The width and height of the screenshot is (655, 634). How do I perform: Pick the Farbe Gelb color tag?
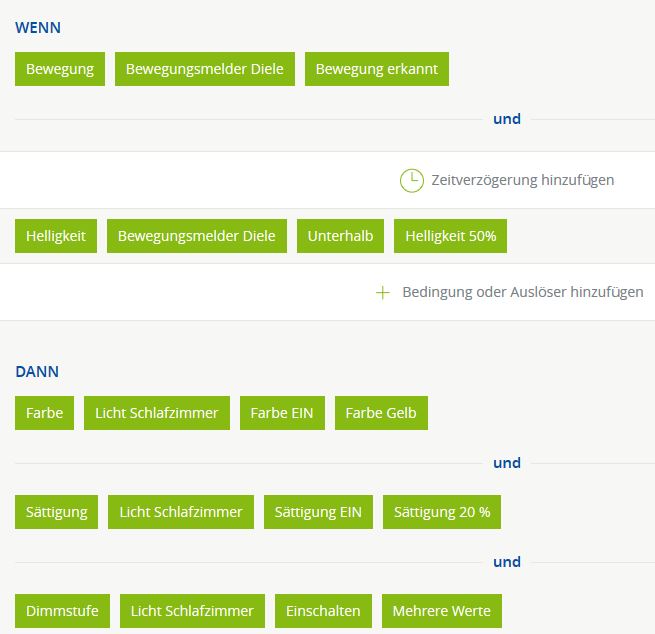point(381,413)
